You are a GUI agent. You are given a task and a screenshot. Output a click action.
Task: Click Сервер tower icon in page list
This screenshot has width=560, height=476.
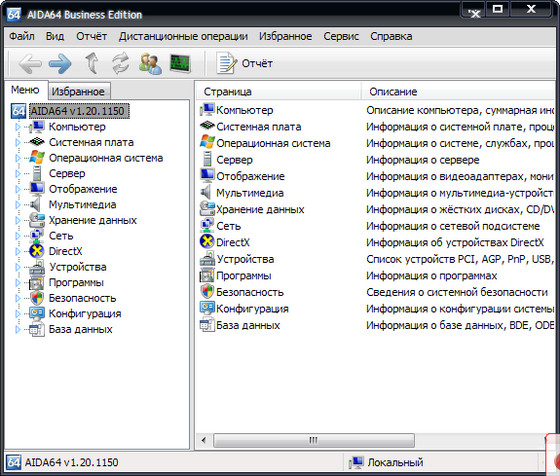click(x=207, y=159)
